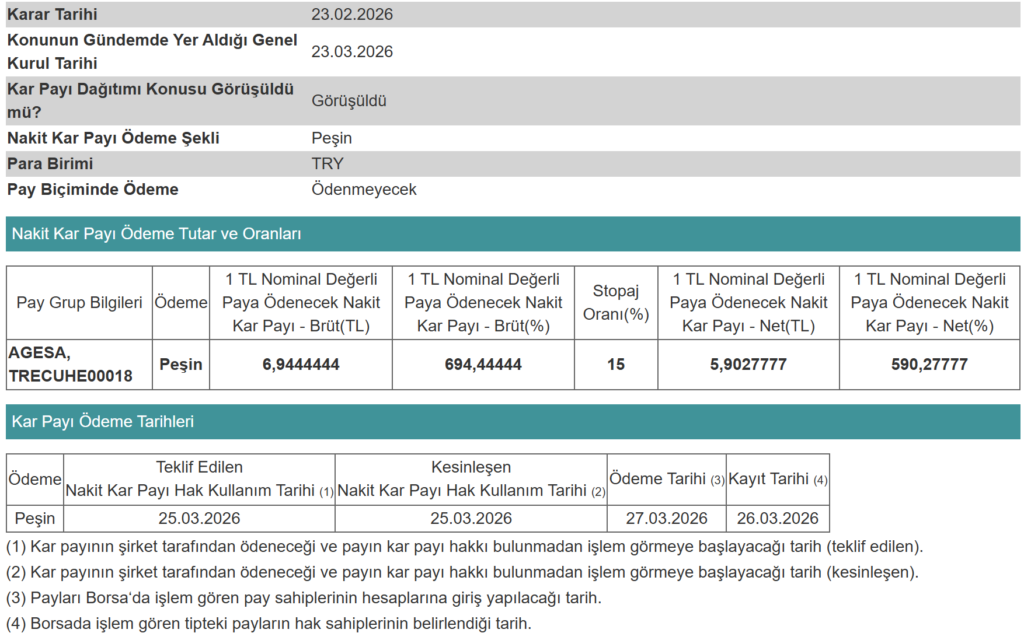
Task: Click the Genel Kurul date 23.03.2026
Action: pyautogui.click(x=352, y=52)
